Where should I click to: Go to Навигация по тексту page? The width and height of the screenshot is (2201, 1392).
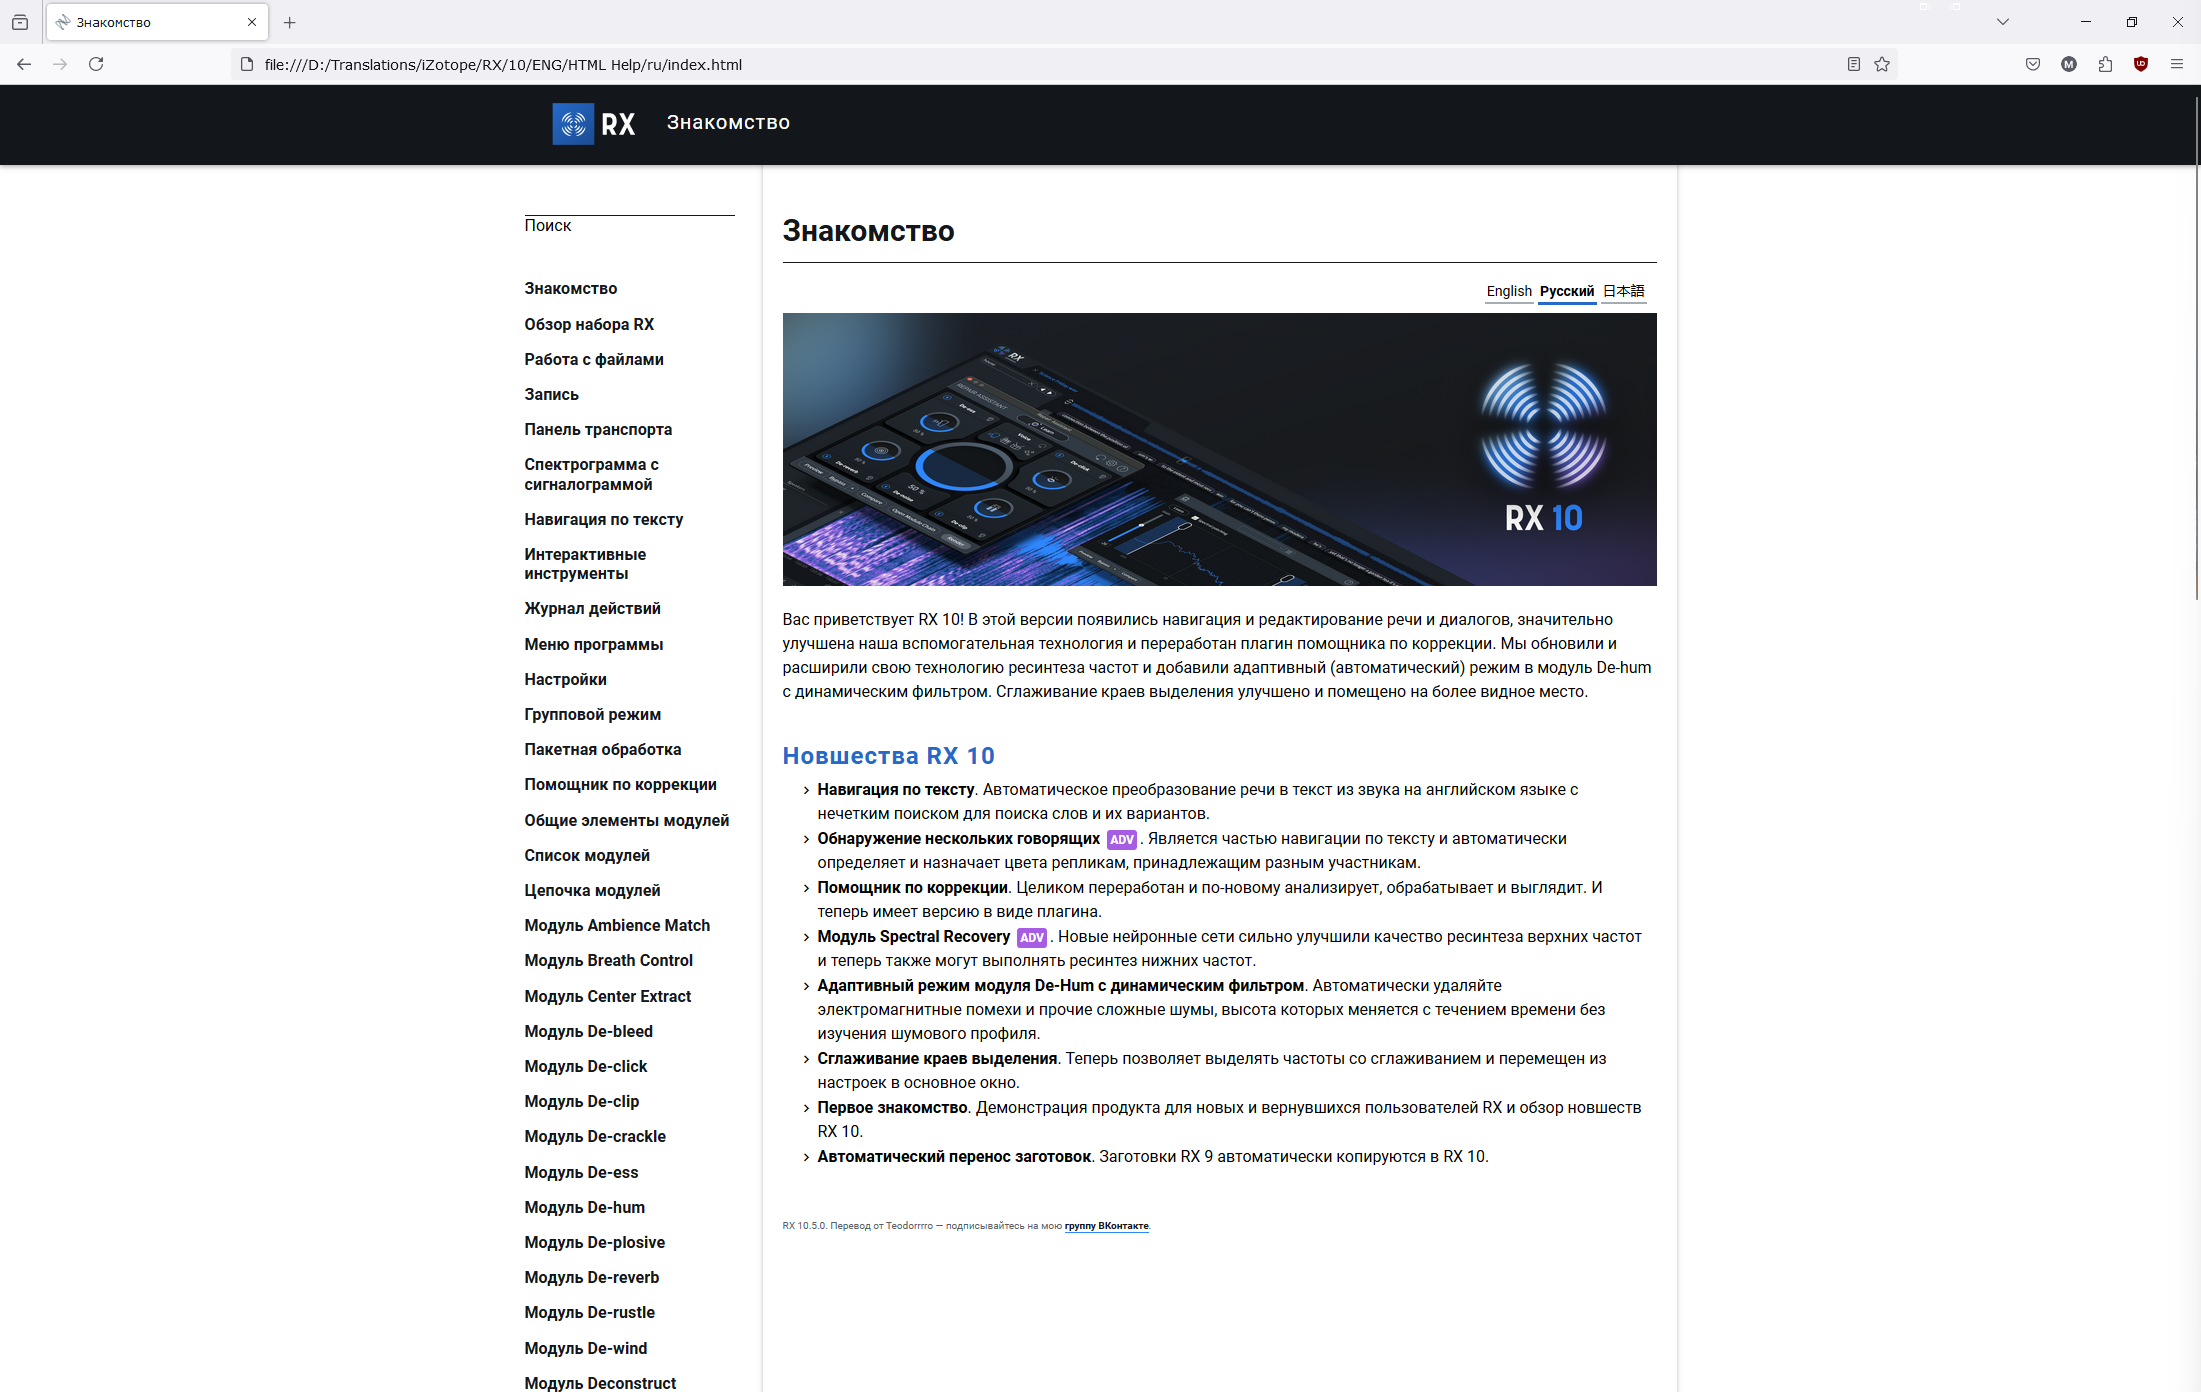[x=603, y=519]
